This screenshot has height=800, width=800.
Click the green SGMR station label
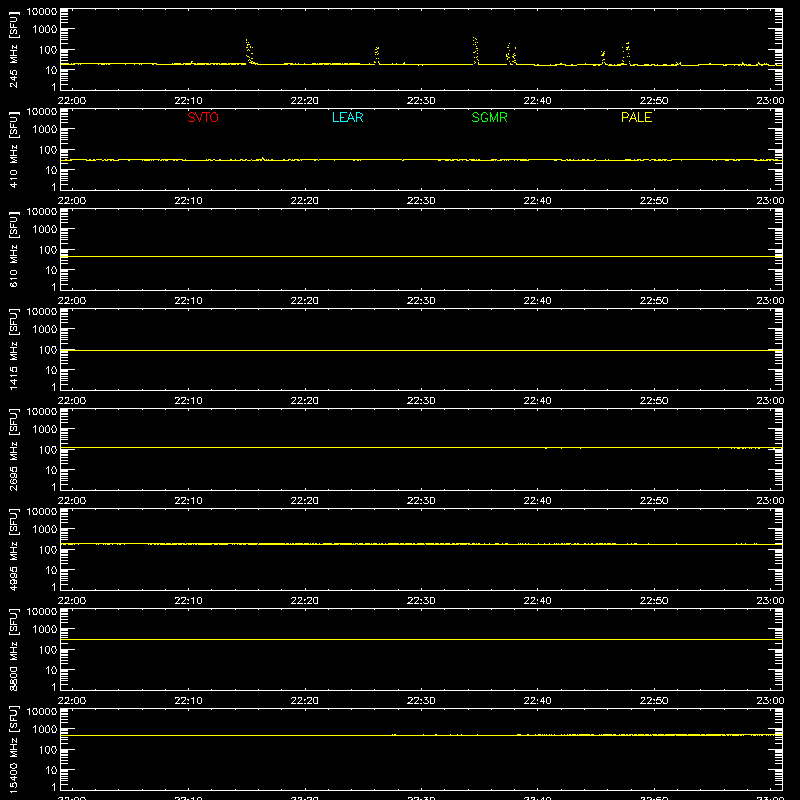[x=489, y=117]
